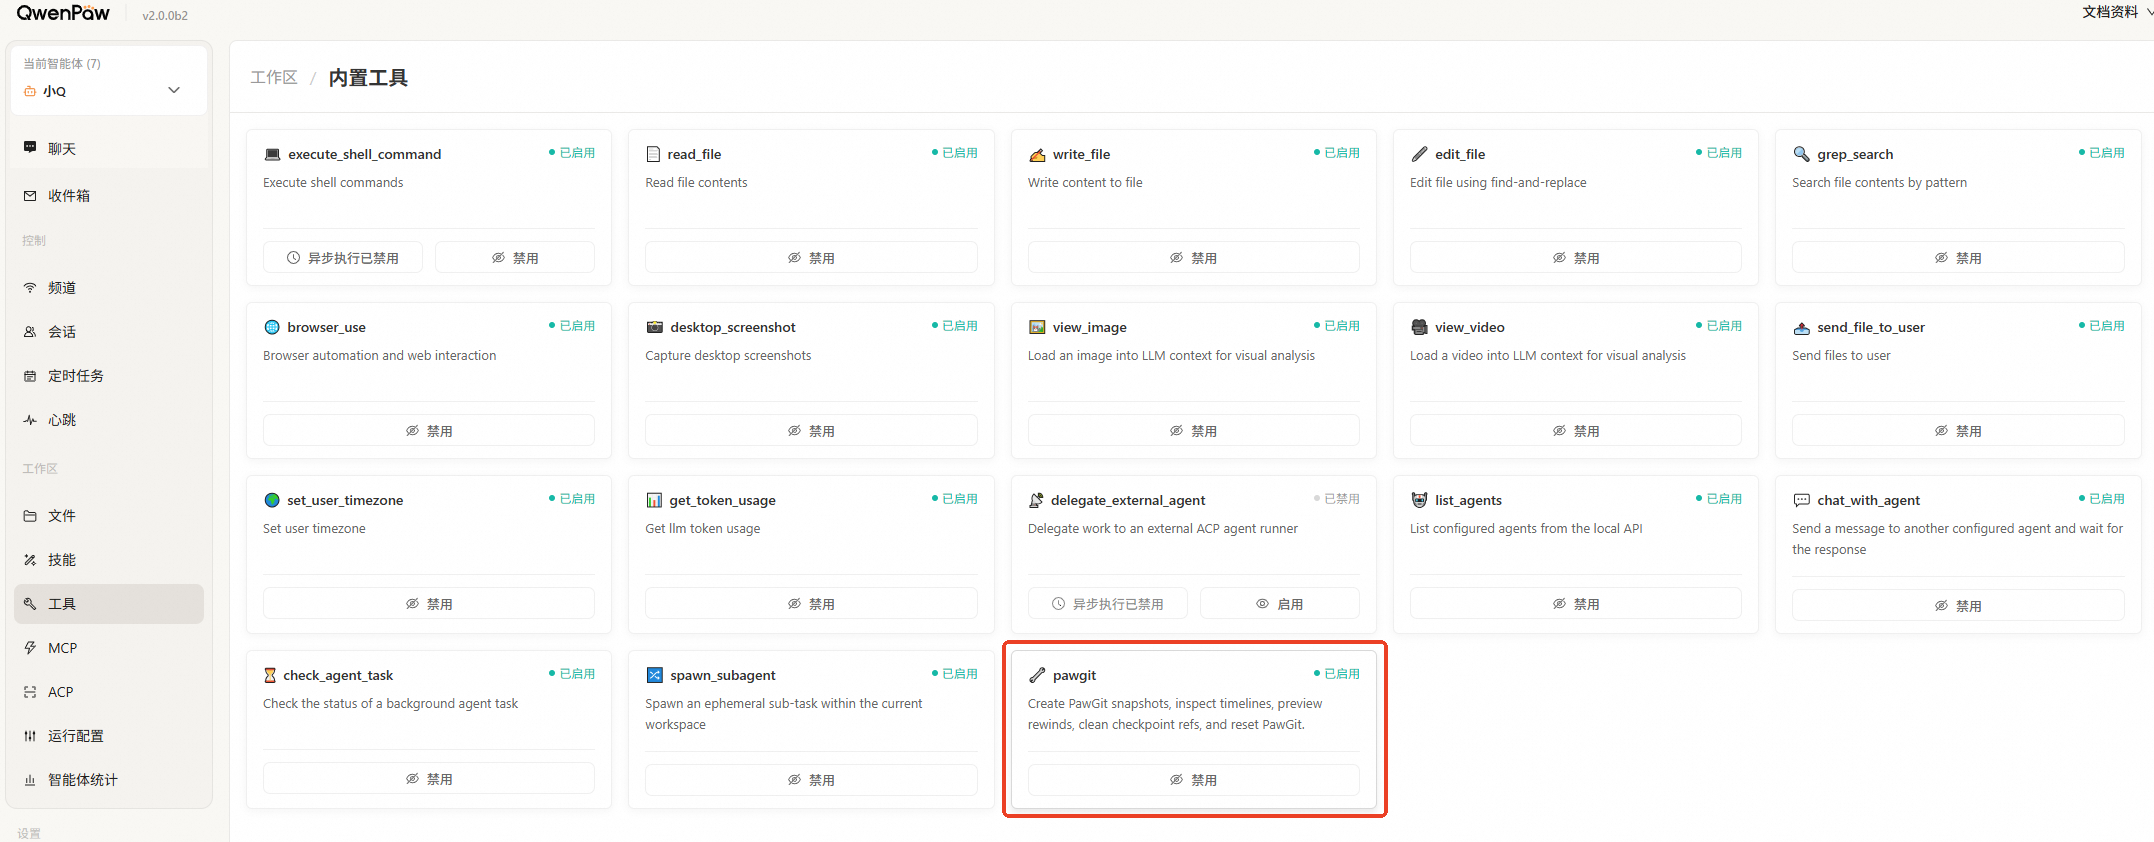Disable the list_agents tool

[1576, 603]
